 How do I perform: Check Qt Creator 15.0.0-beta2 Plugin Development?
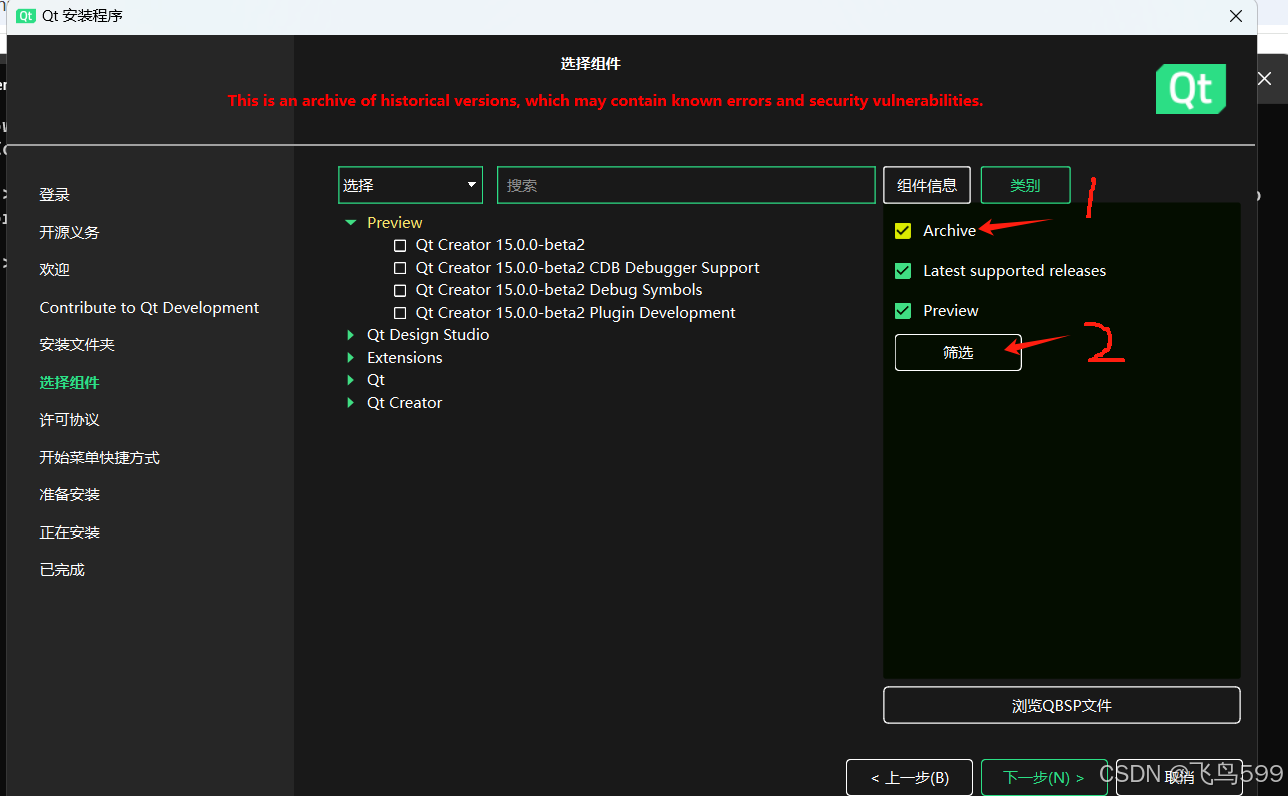click(400, 313)
